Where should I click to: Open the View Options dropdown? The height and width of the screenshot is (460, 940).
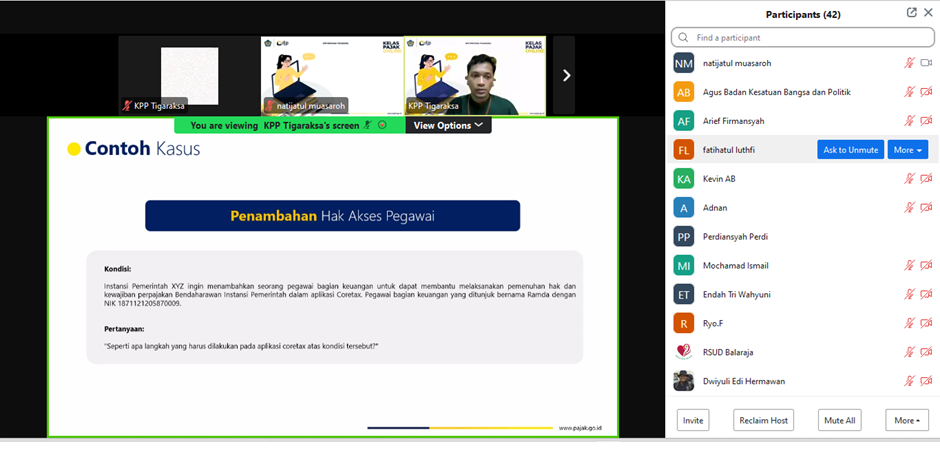tap(448, 125)
